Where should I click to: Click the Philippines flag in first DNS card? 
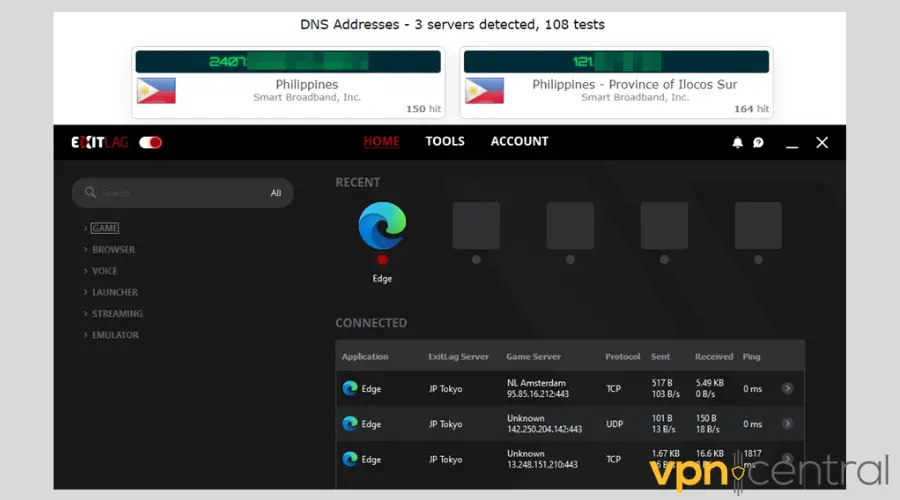click(156, 91)
